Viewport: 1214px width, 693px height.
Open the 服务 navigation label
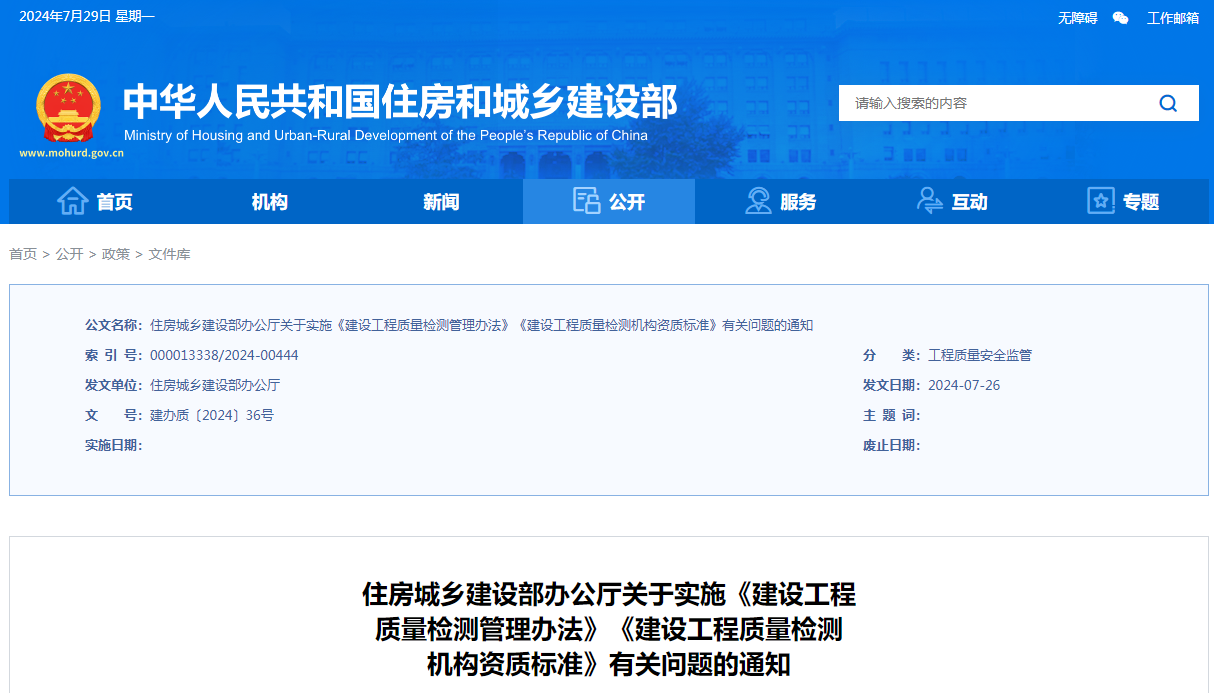798,202
